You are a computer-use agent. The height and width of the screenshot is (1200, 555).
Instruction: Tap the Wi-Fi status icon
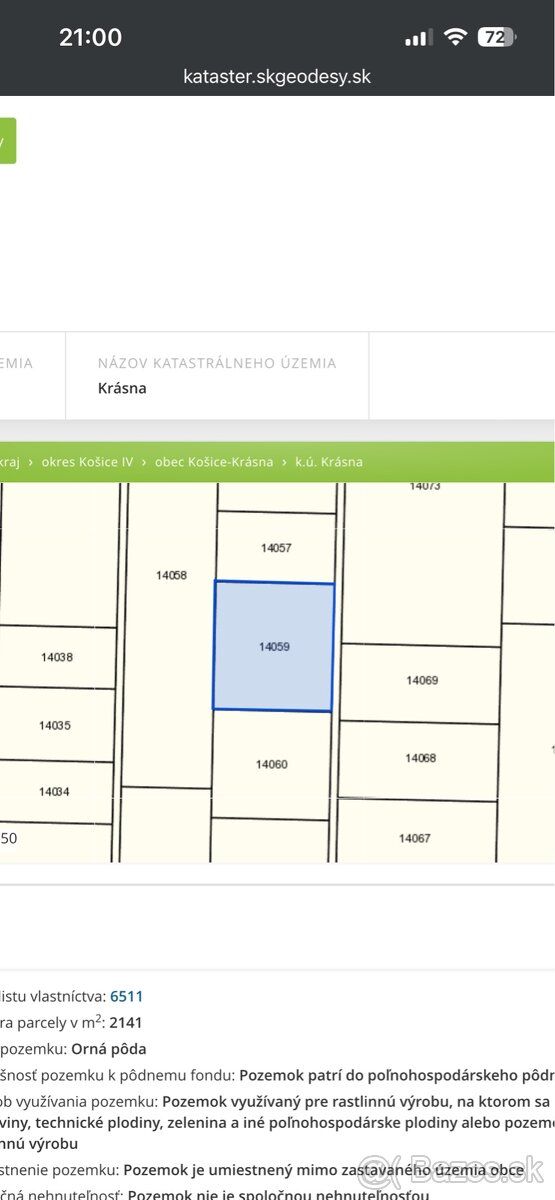[x=456, y=37]
